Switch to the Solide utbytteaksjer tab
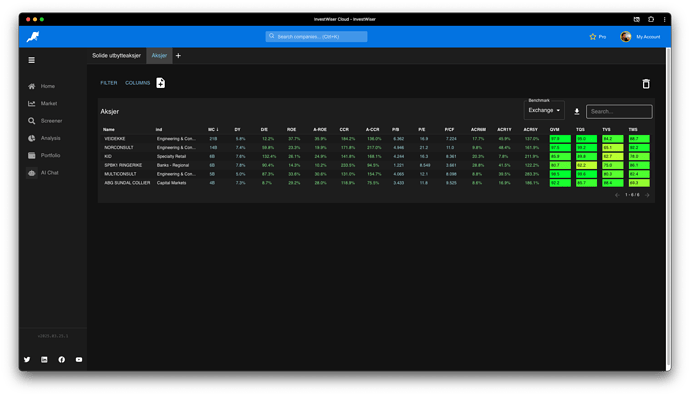690x396 pixels. (117, 56)
